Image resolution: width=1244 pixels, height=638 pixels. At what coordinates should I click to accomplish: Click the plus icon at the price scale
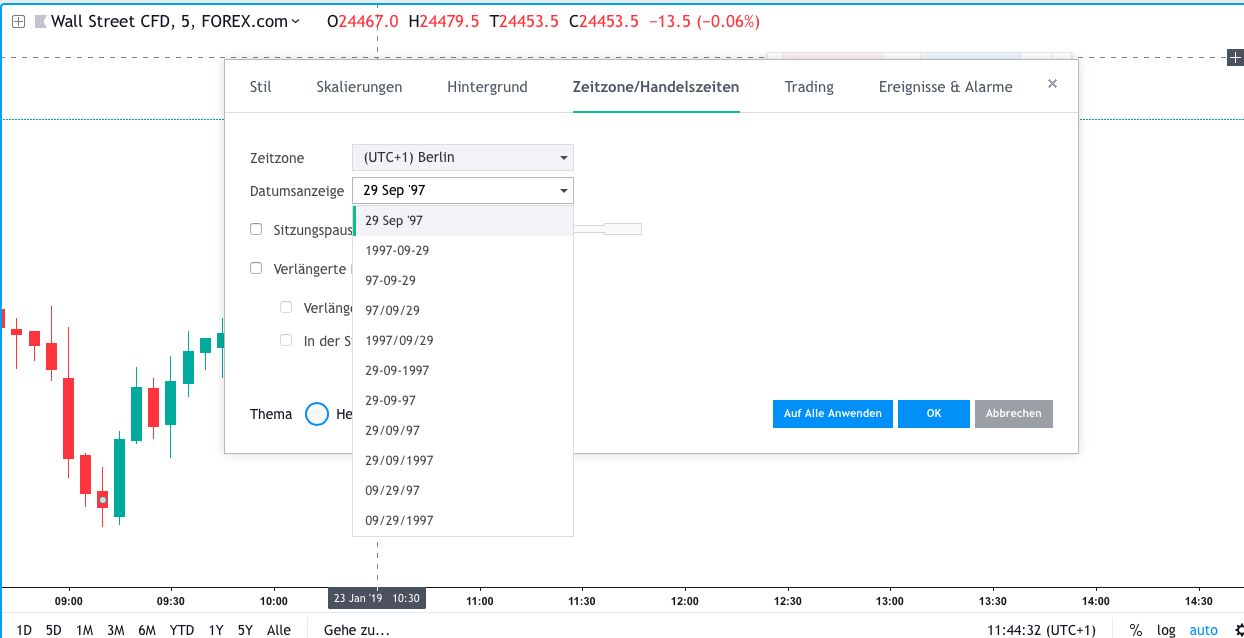click(1235, 58)
